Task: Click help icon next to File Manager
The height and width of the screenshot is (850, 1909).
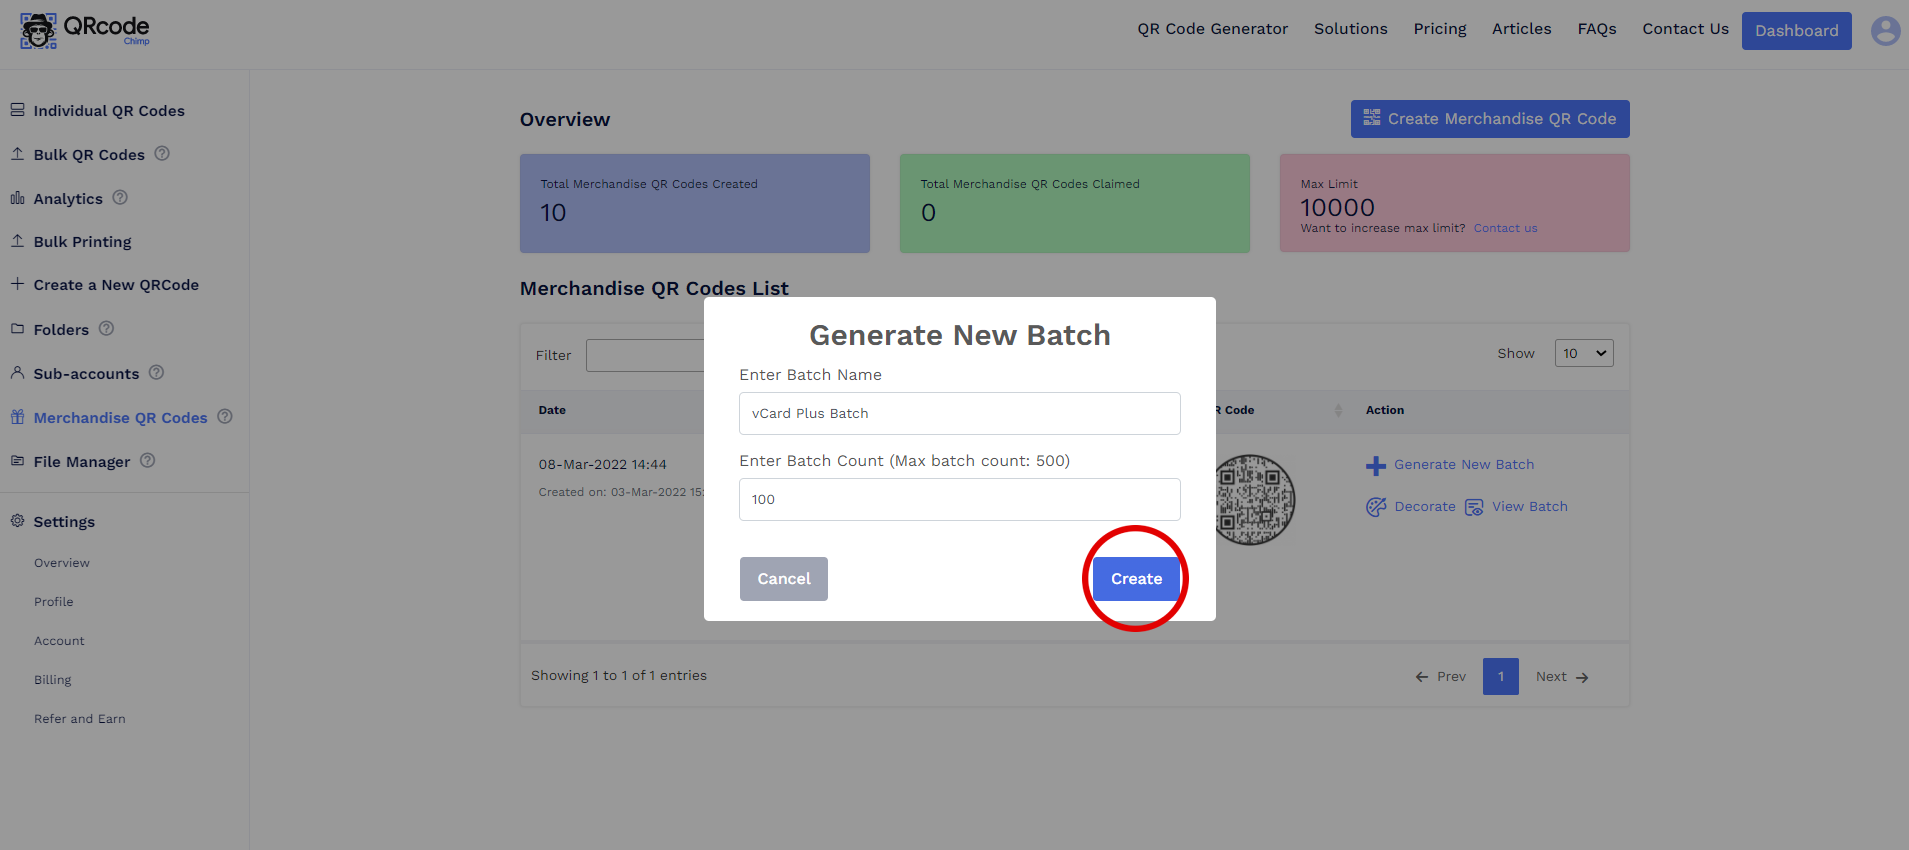Action: click(x=147, y=461)
